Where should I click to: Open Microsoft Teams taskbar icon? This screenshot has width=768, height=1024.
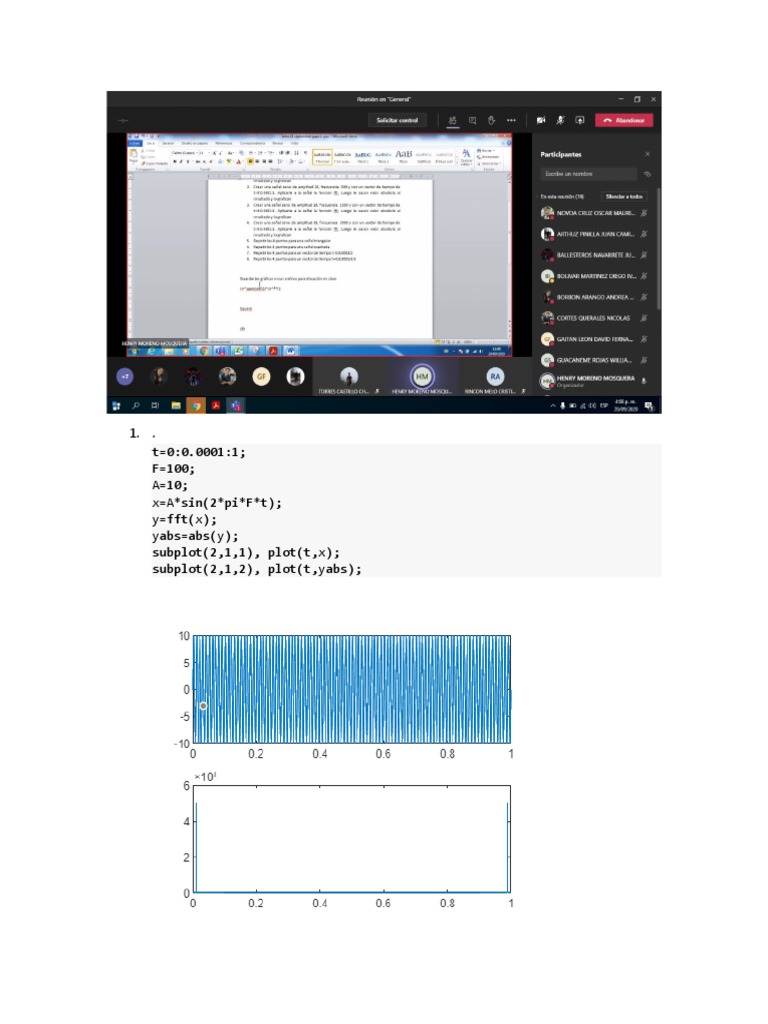point(235,406)
